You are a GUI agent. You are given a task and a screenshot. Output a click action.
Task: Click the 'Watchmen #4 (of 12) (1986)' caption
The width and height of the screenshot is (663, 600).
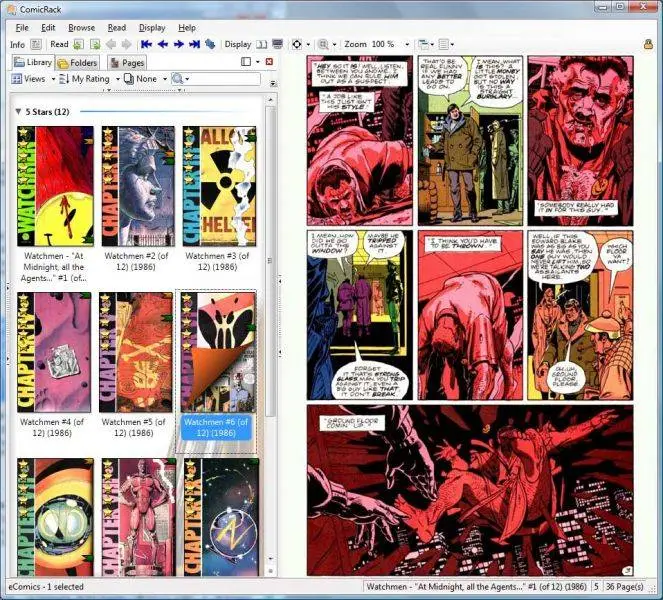52,427
